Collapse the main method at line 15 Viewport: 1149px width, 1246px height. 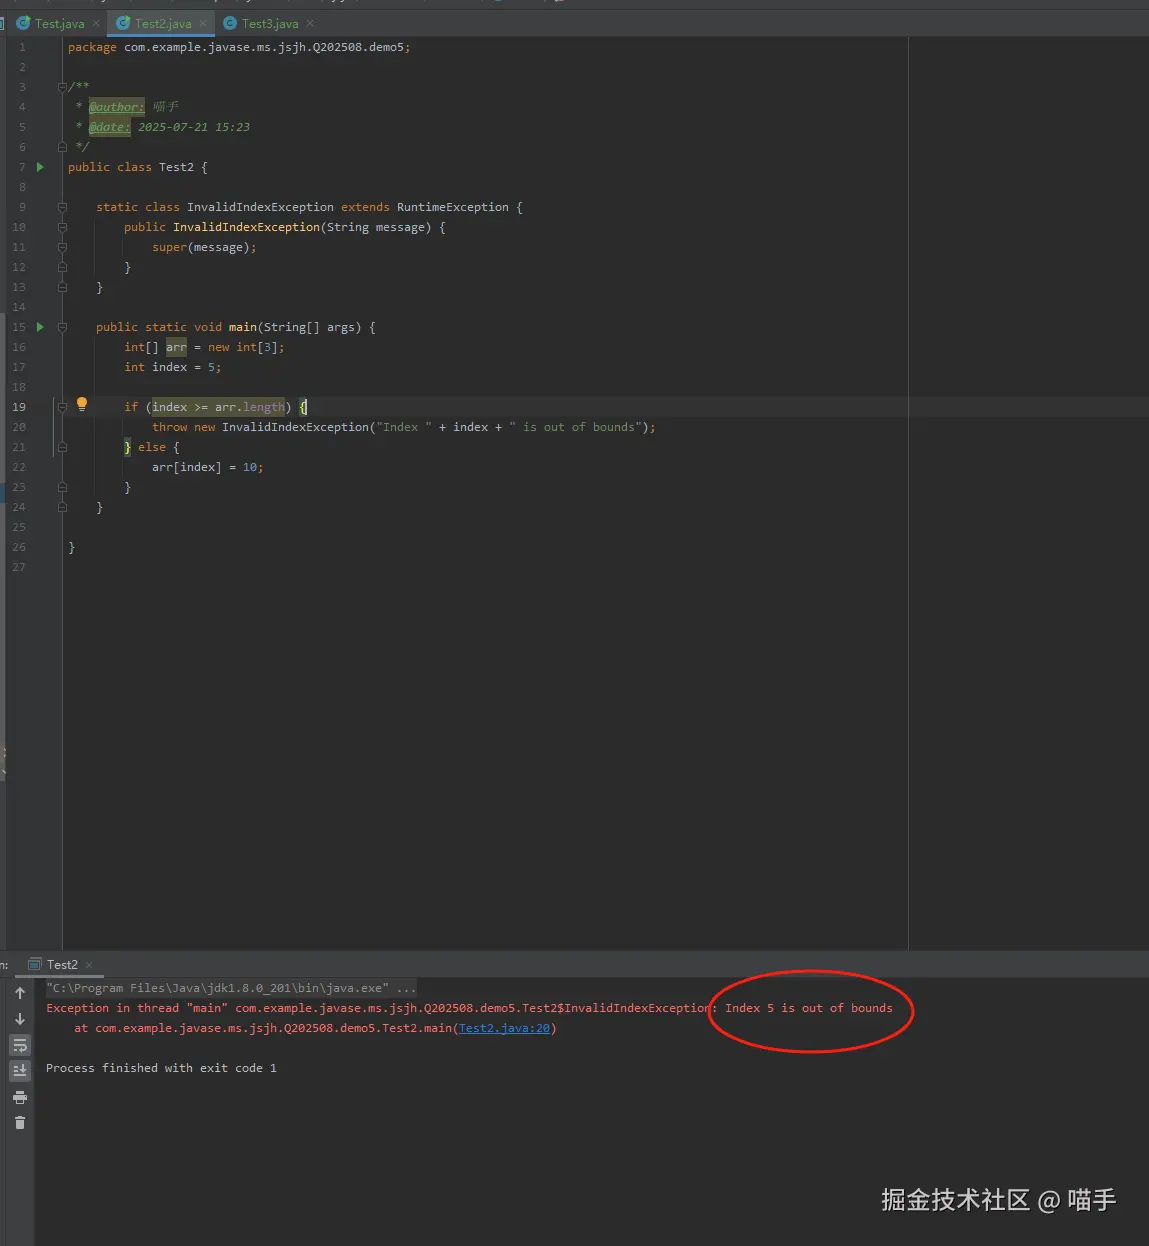click(x=62, y=327)
